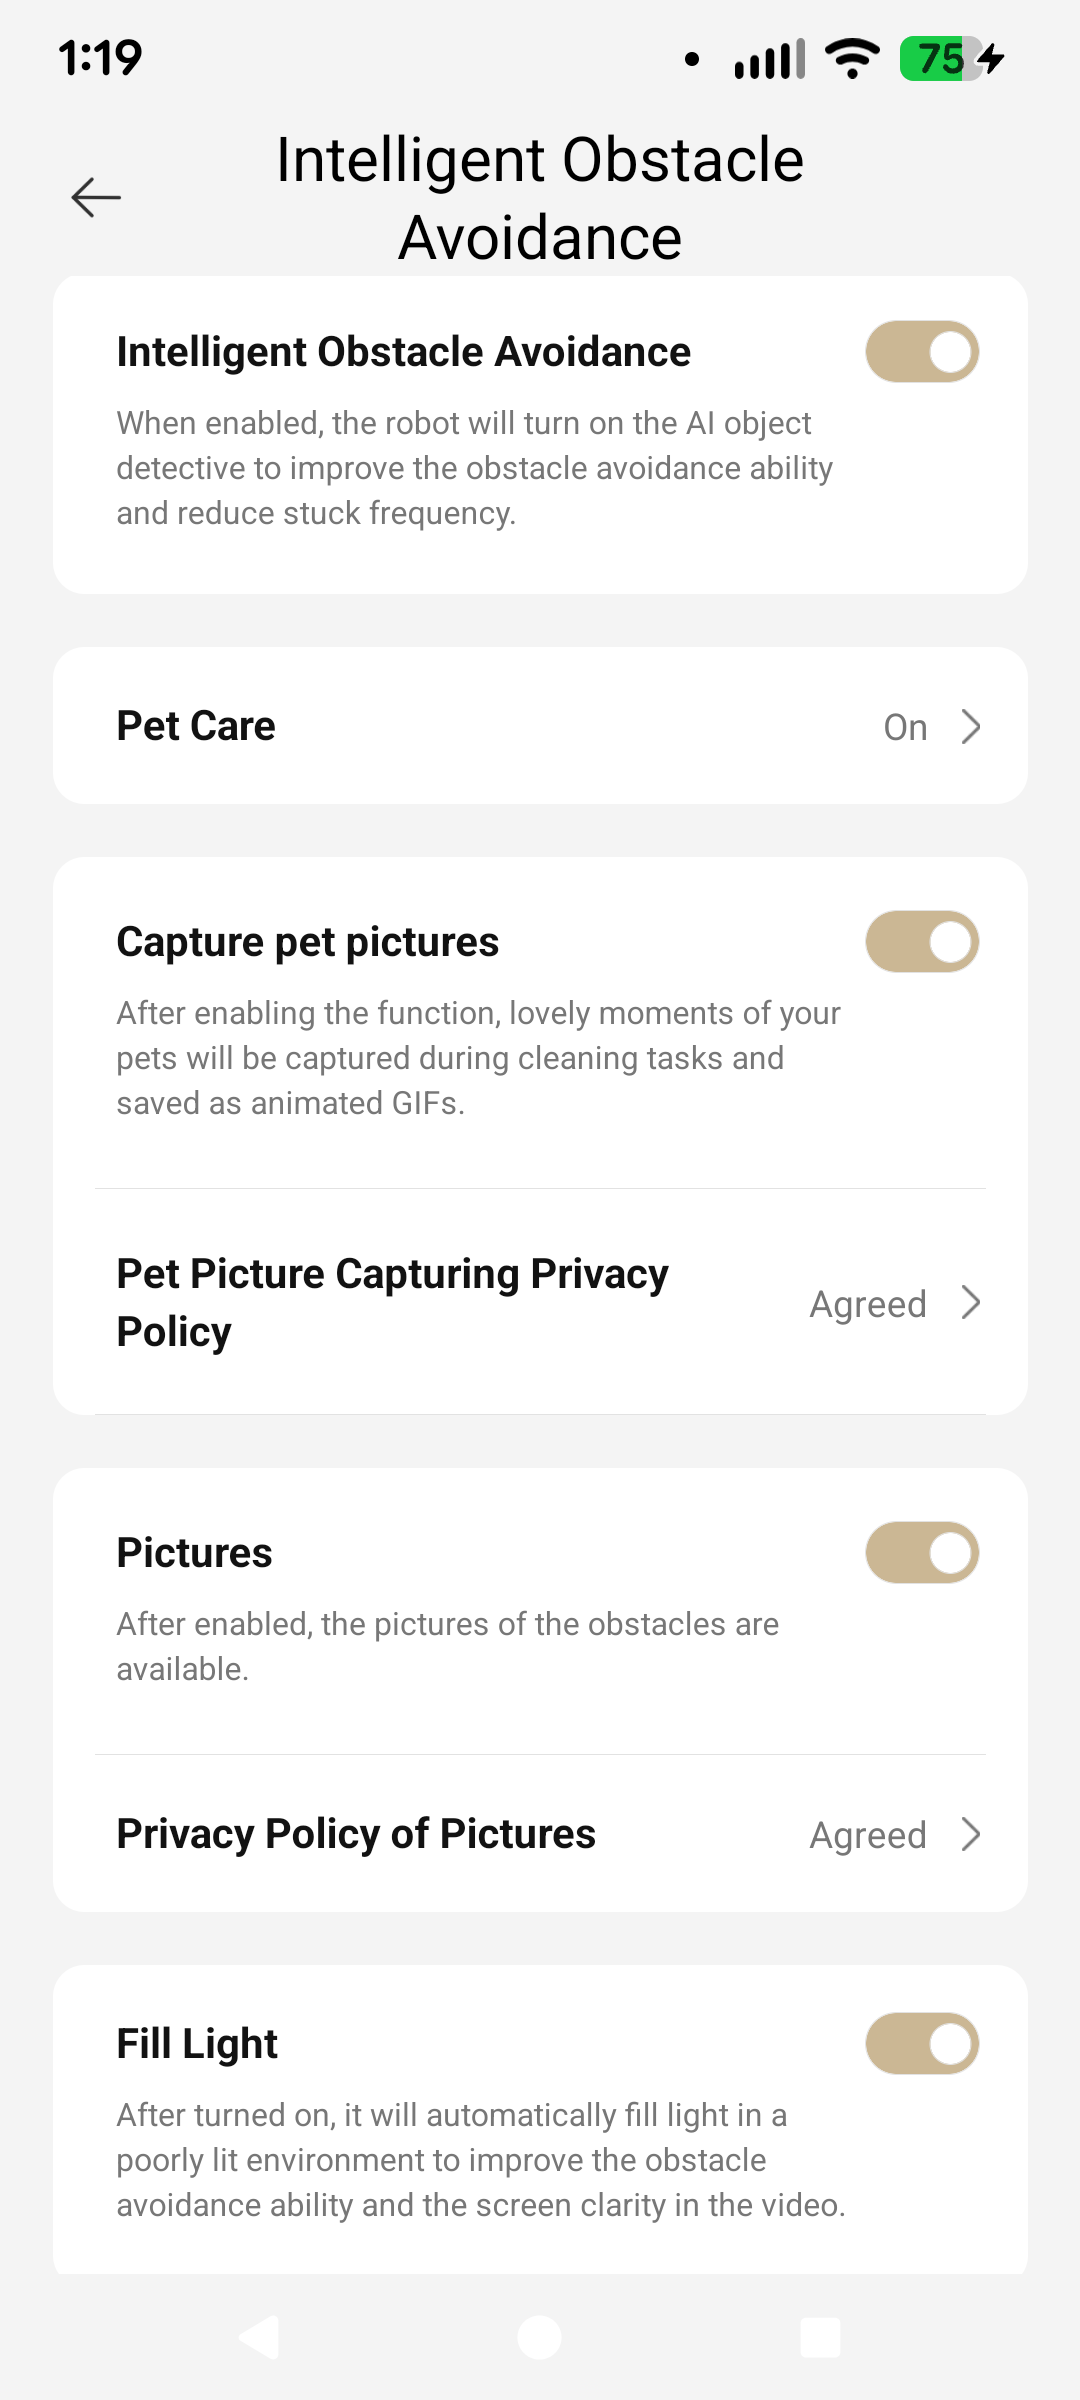The width and height of the screenshot is (1080, 2400).
Task: Tap the On status beside Pet Care
Action: (x=905, y=727)
